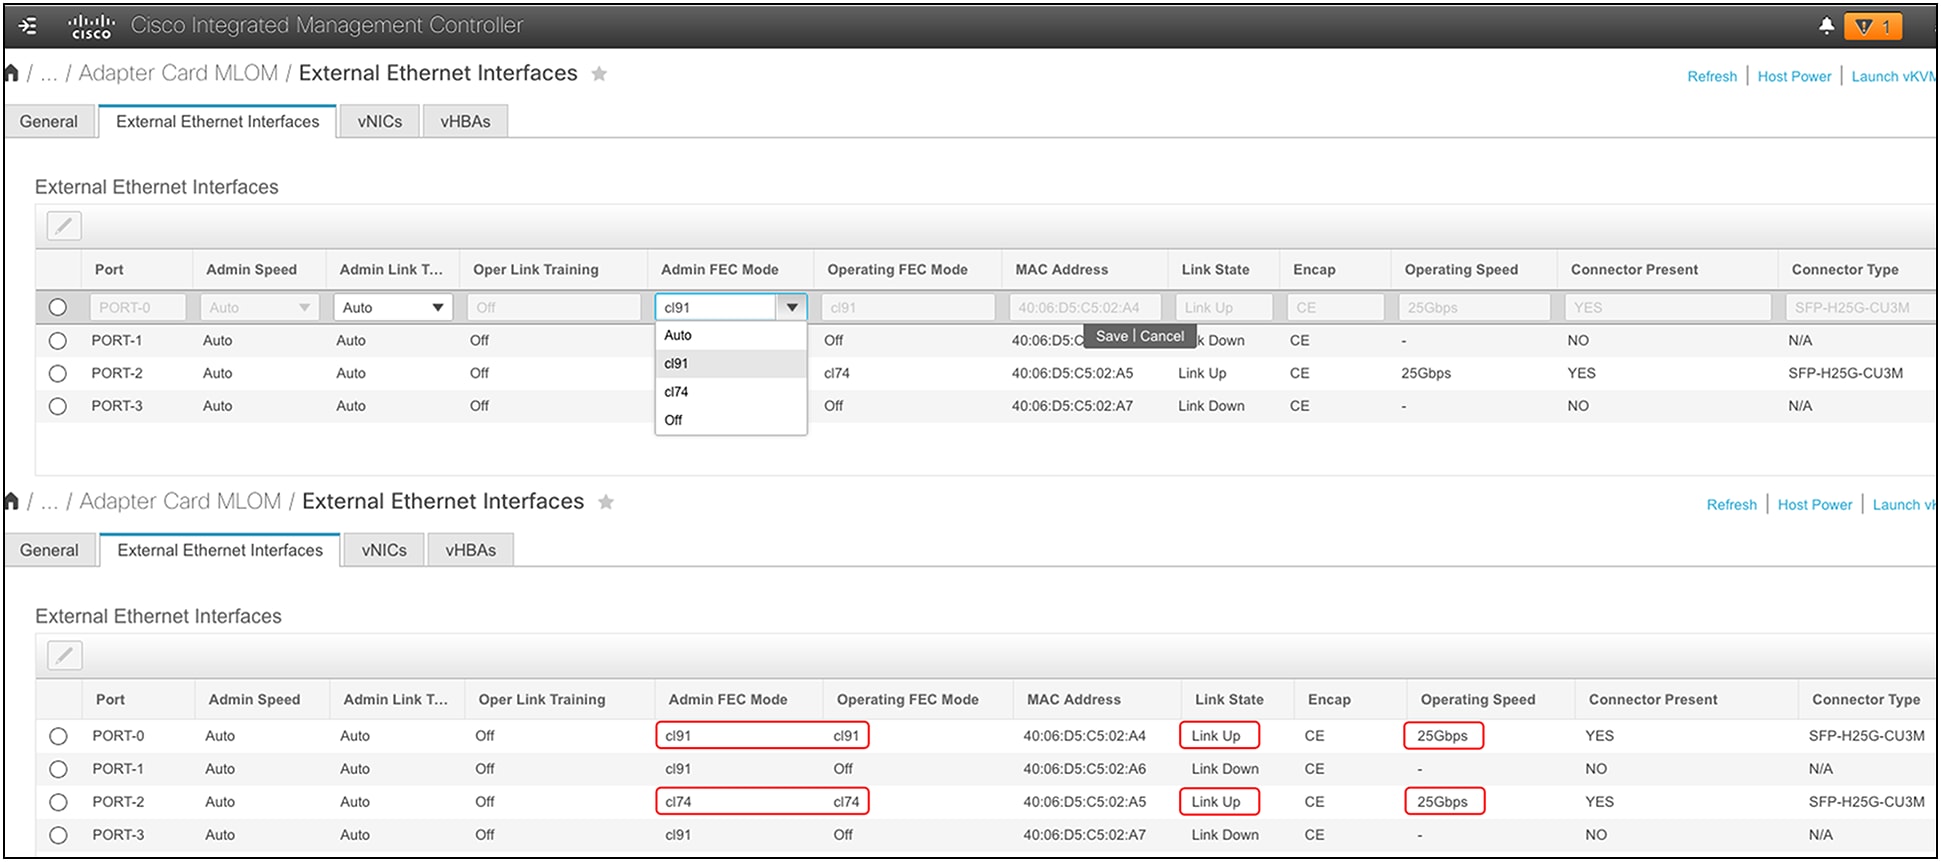The height and width of the screenshot is (862, 1941).
Task: Select PORT-0 radio button in upper table
Action: coord(58,308)
